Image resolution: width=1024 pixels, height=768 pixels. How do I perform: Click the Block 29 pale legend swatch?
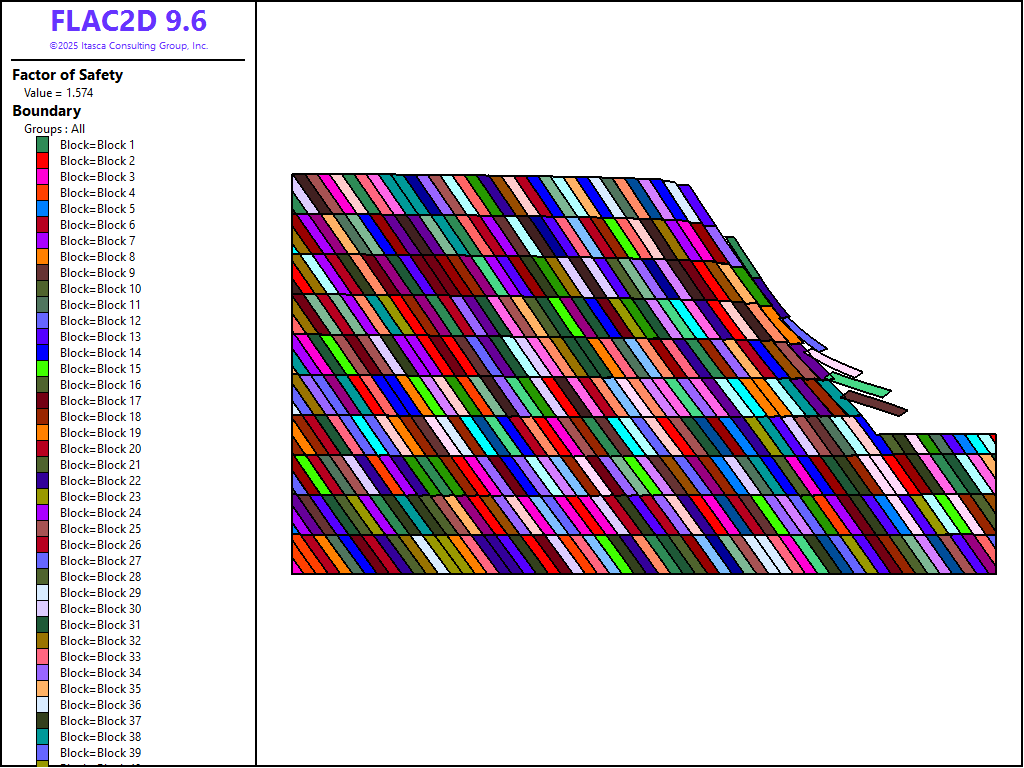[x=43, y=593]
